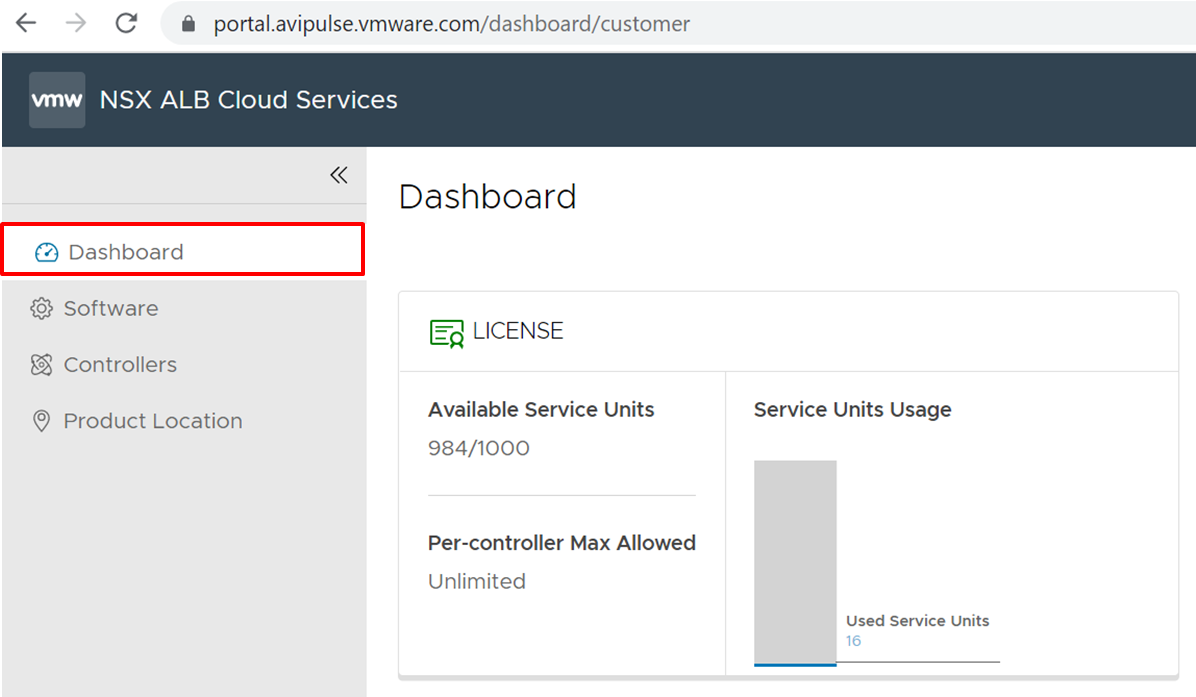Click the VMware vmw logo
This screenshot has width=1196, height=697.
(57, 100)
